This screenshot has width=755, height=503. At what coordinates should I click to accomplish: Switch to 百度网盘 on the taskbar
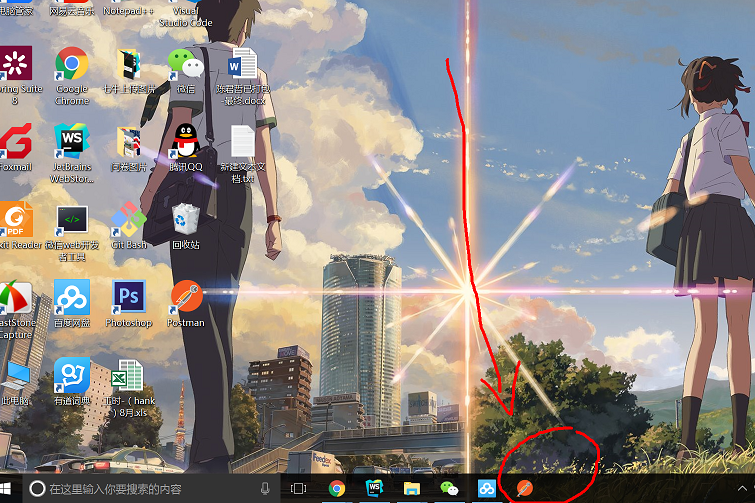tap(487, 489)
